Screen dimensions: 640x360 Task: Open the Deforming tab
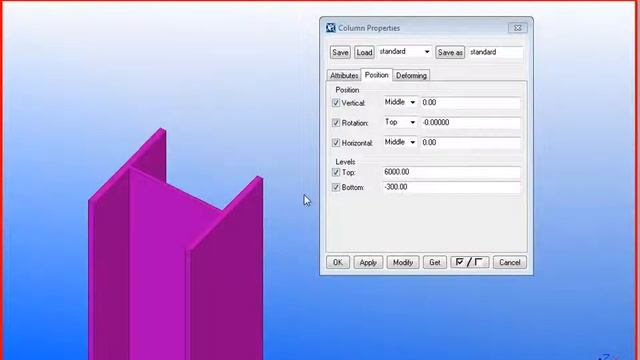click(x=411, y=76)
